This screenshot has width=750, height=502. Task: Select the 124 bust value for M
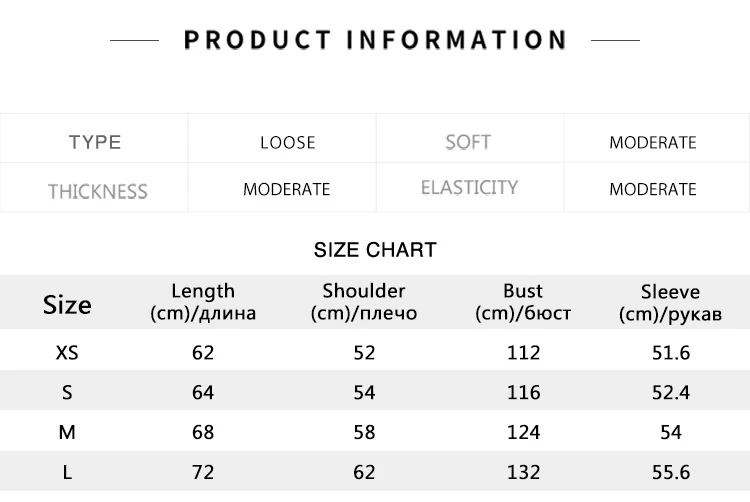[523, 432]
